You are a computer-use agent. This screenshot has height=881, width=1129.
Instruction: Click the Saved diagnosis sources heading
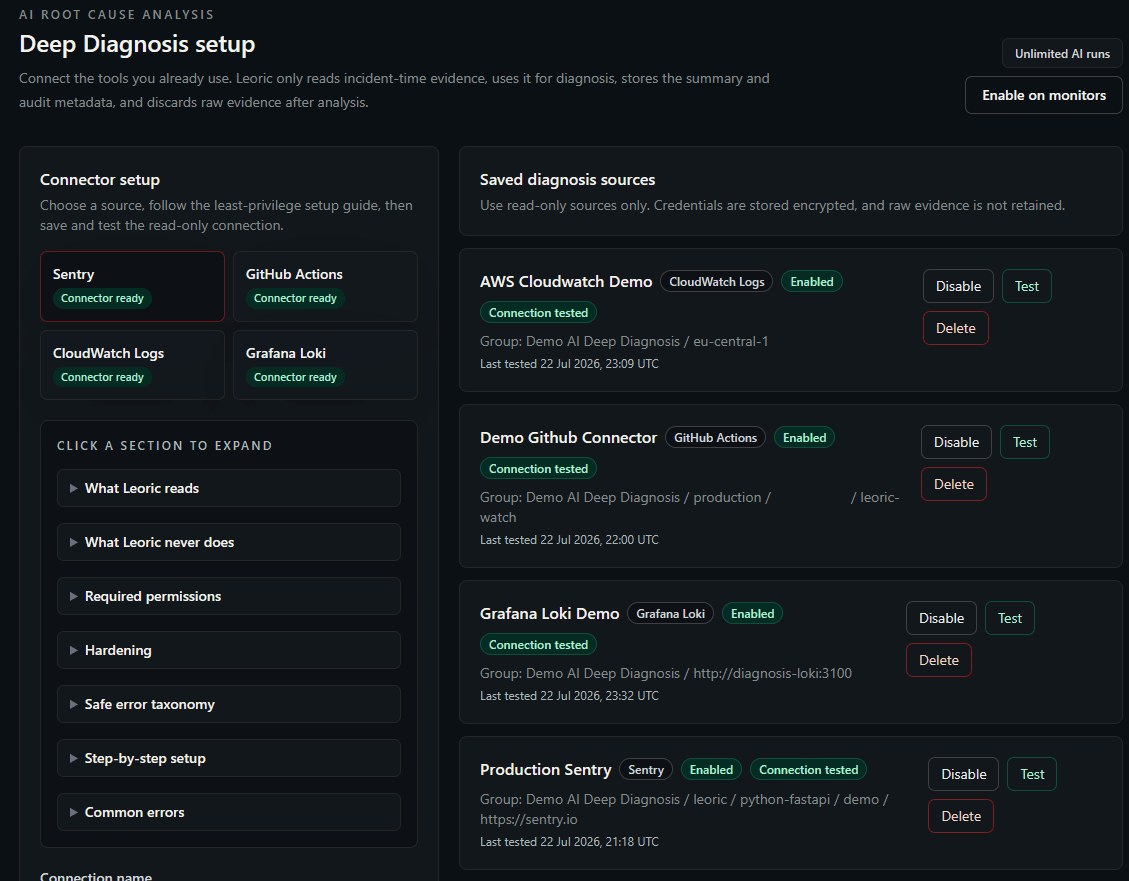click(567, 180)
